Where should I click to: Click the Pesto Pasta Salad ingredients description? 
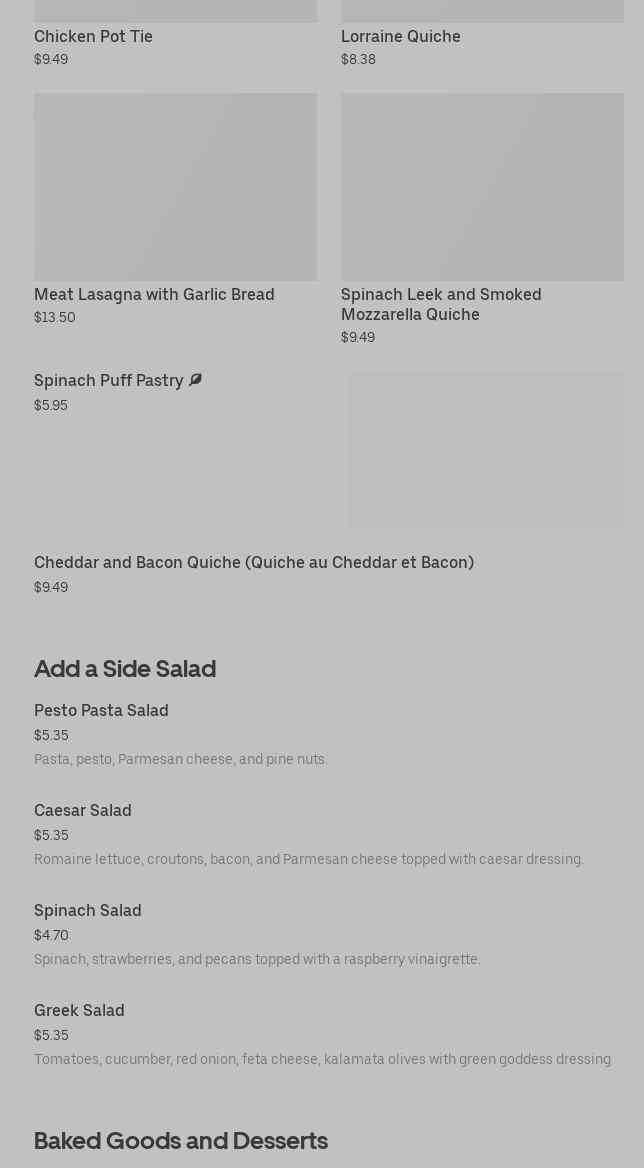point(181,760)
